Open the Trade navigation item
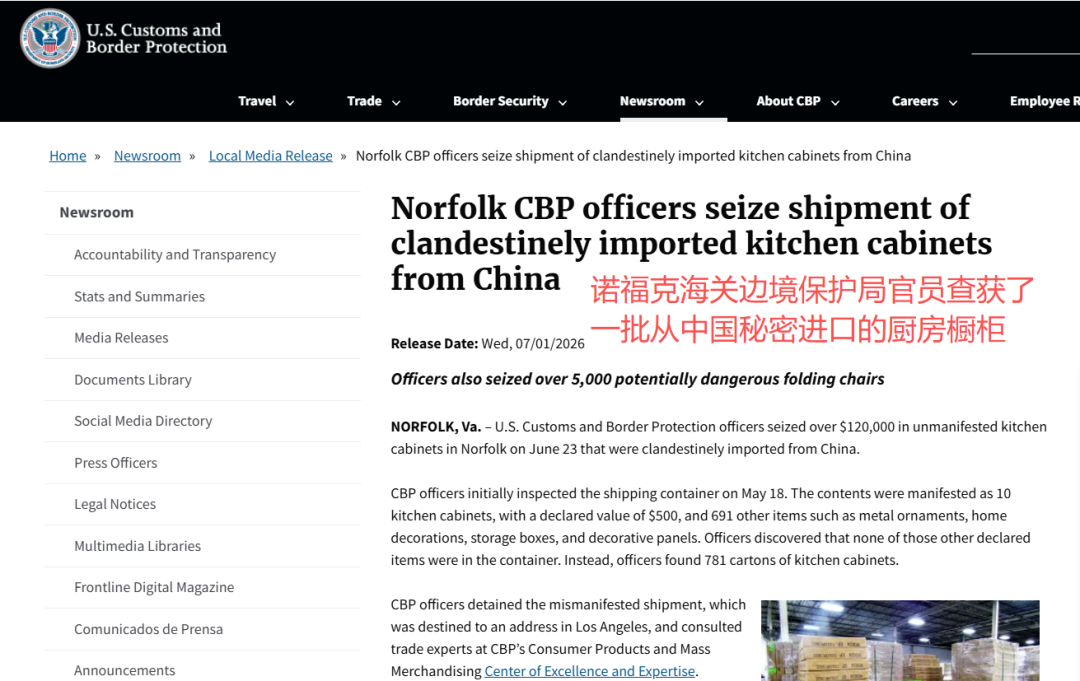Image resolution: width=1080 pixels, height=681 pixels. 364,101
